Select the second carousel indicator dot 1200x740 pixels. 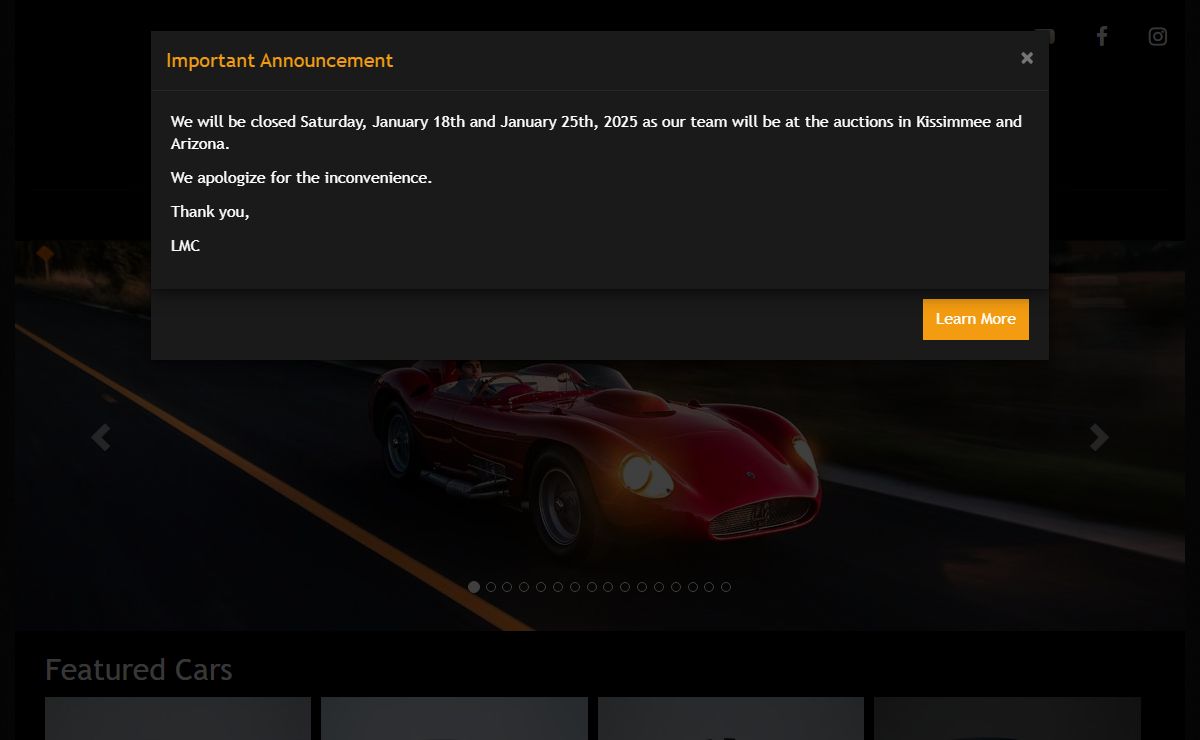(x=491, y=587)
